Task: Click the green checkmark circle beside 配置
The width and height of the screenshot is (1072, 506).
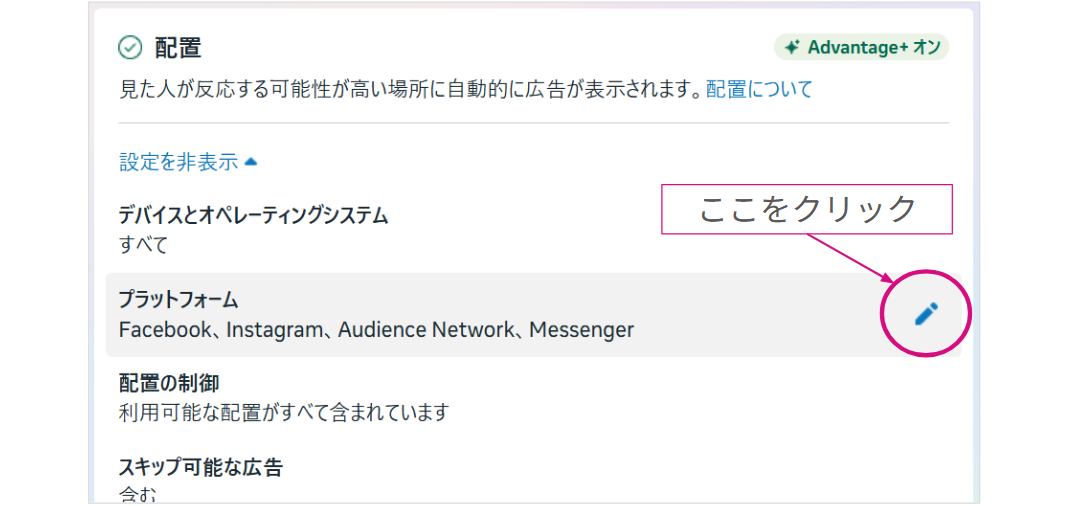Action: coord(130,47)
